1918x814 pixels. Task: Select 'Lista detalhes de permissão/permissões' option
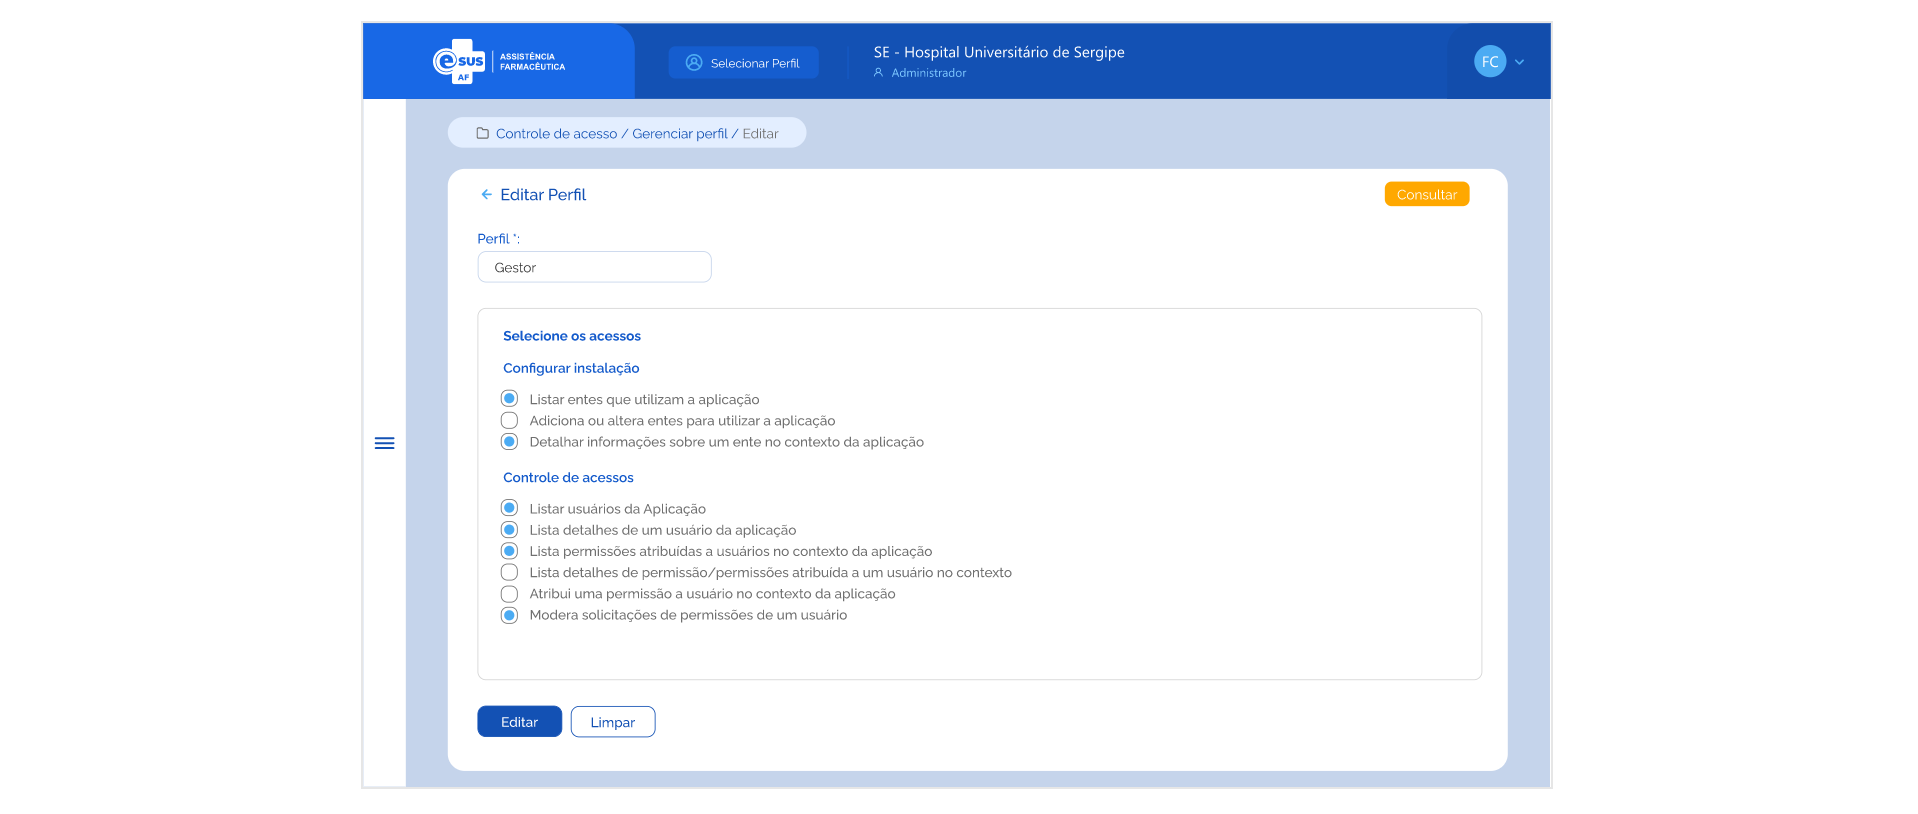click(509, 573)
